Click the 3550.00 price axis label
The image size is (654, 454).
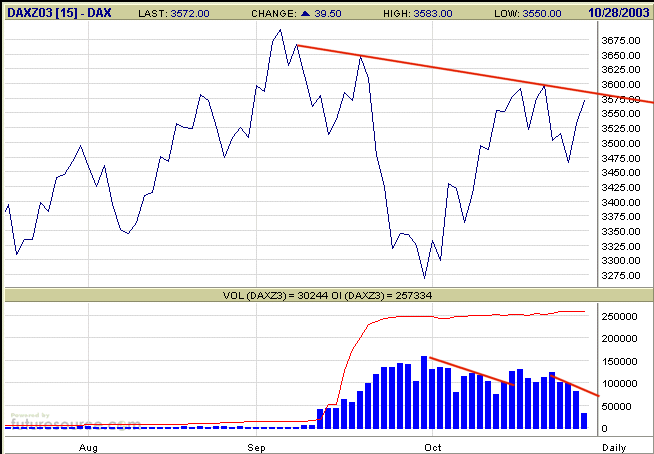coord(621,114)
